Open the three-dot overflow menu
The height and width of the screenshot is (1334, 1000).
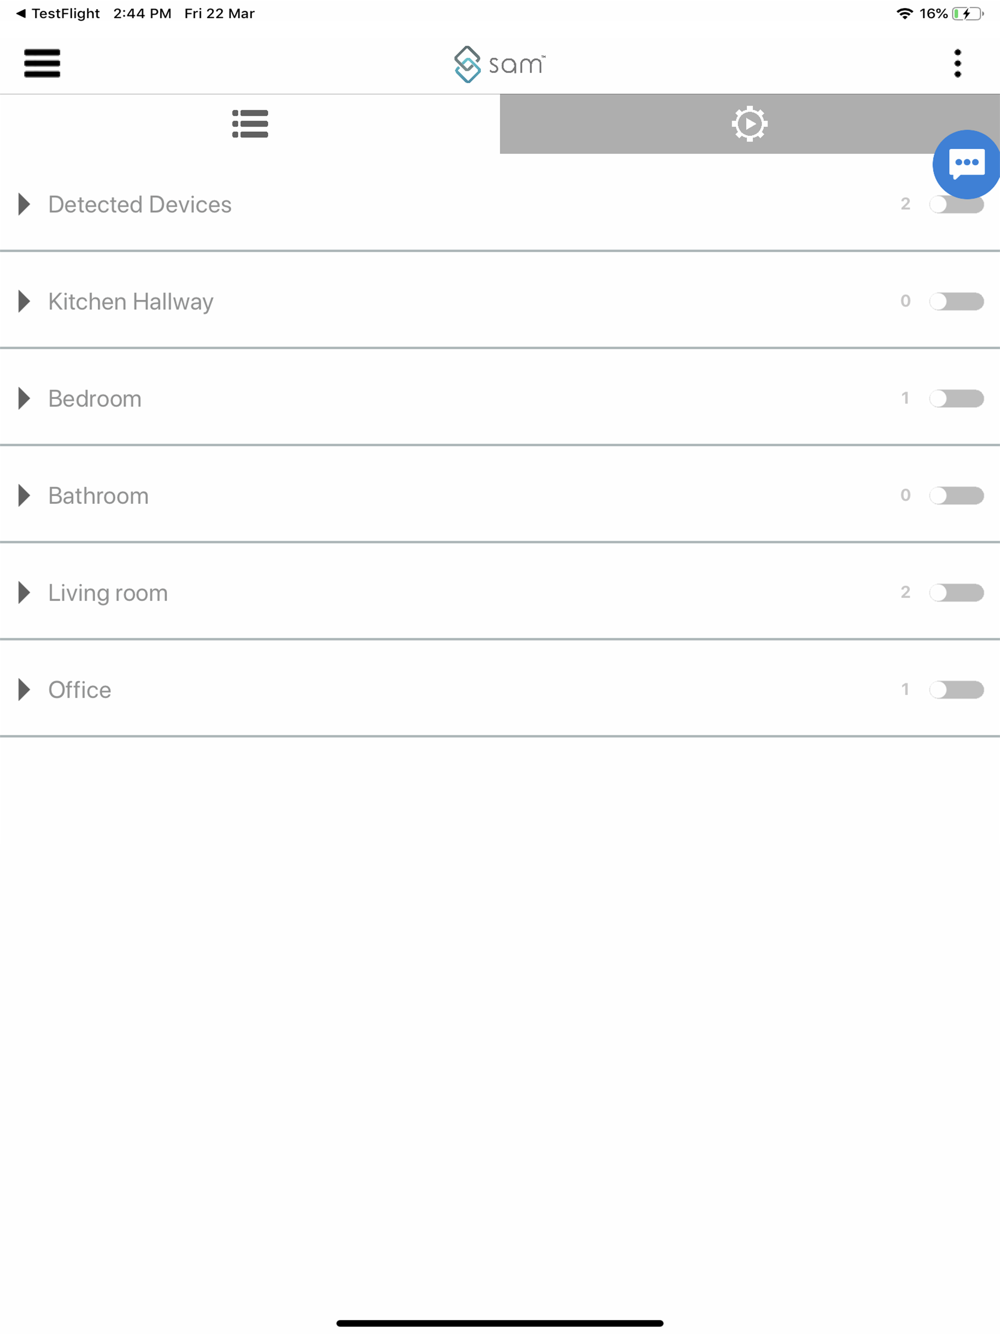point(957,63)
